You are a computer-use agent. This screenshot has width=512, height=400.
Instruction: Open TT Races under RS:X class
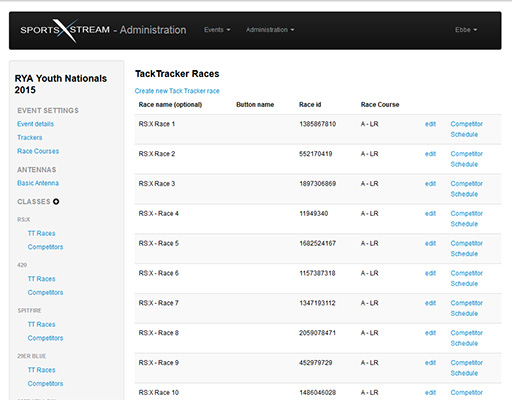tap(41, 233)
